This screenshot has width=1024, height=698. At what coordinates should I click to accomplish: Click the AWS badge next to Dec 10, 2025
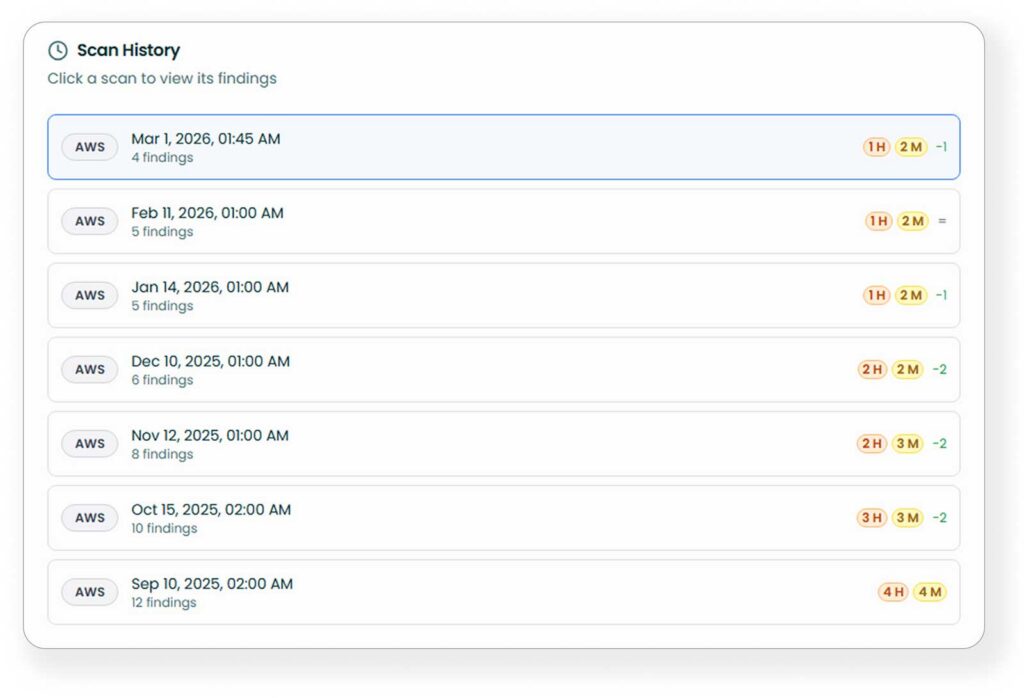click(x=89, y=369)
